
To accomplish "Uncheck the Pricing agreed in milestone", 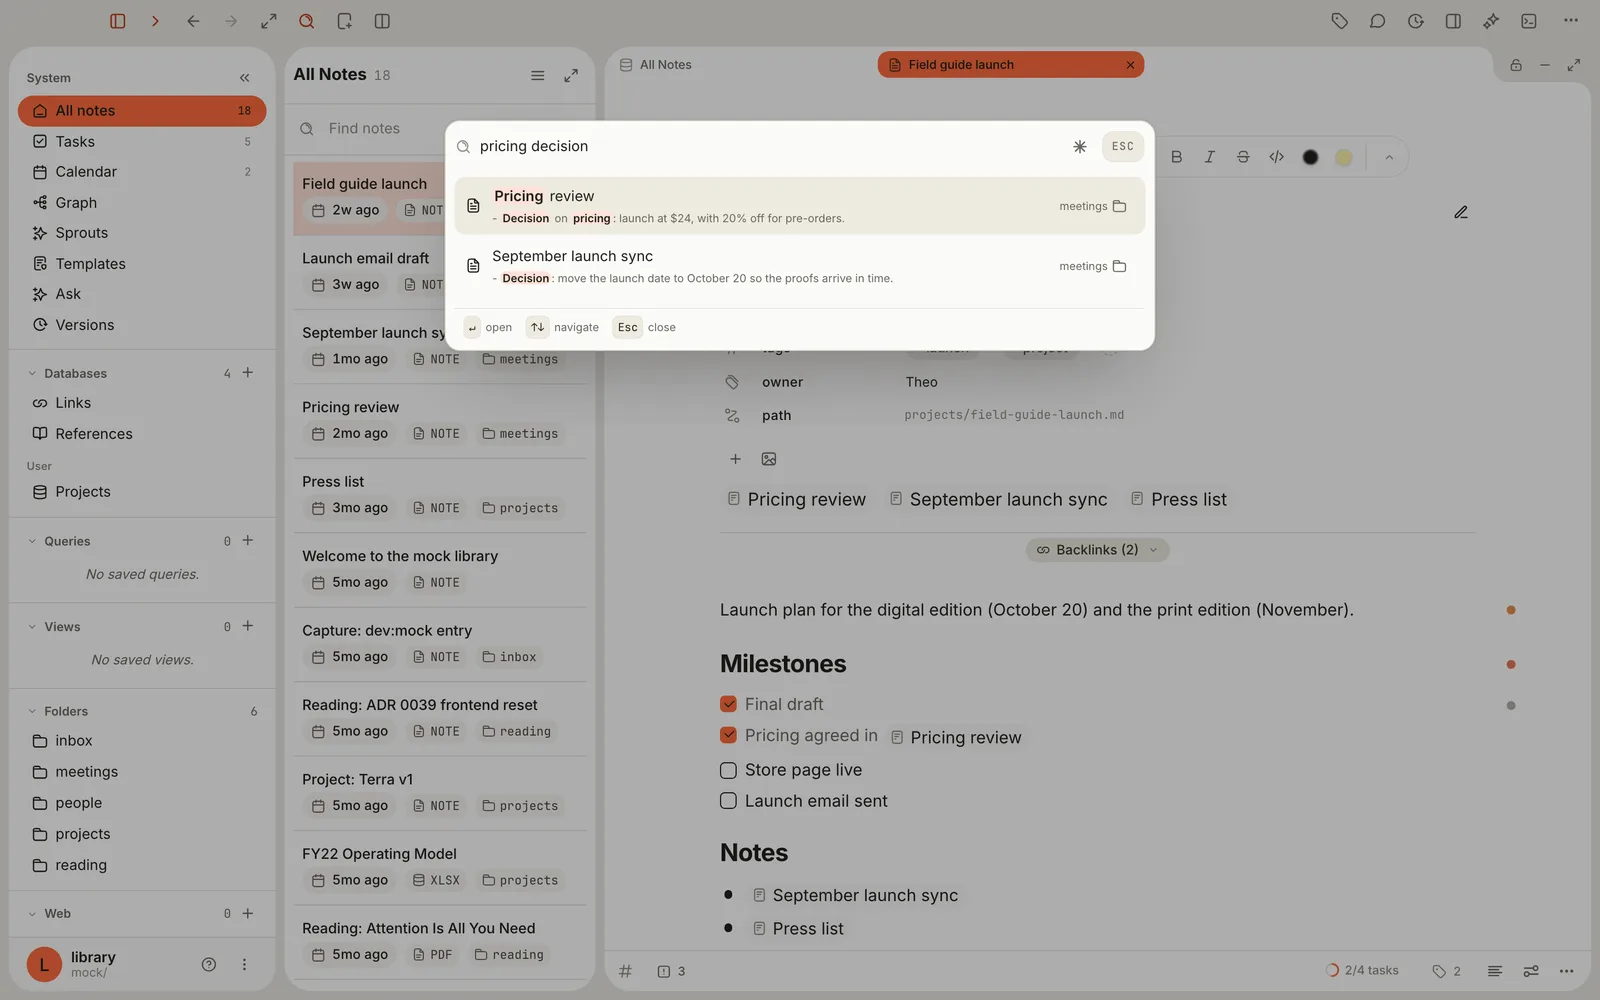I will [x=728, y=735].
